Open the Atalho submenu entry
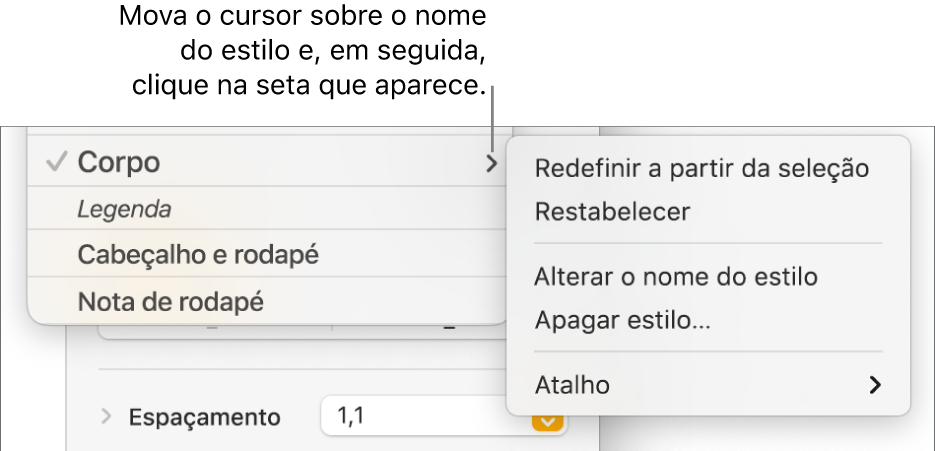This screenshot has width=935, height=451. point(573,385)
